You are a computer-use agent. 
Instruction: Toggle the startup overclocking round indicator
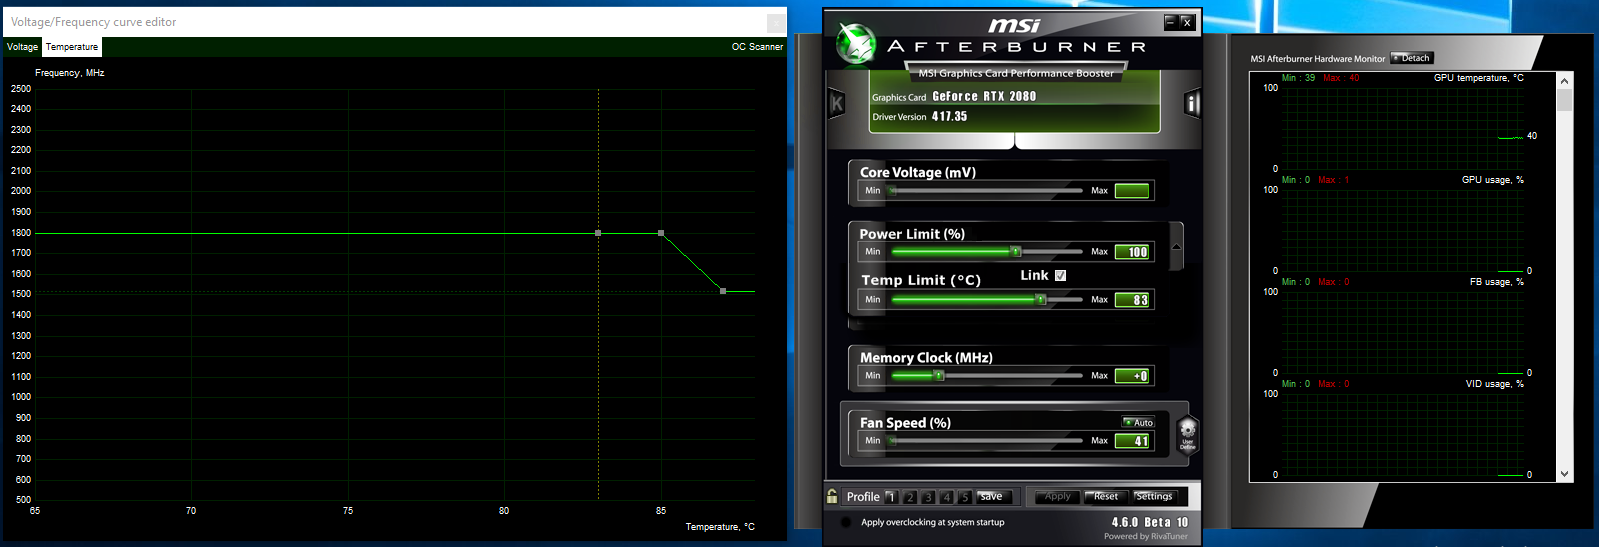pyautogui.click(x=846, y=522)
